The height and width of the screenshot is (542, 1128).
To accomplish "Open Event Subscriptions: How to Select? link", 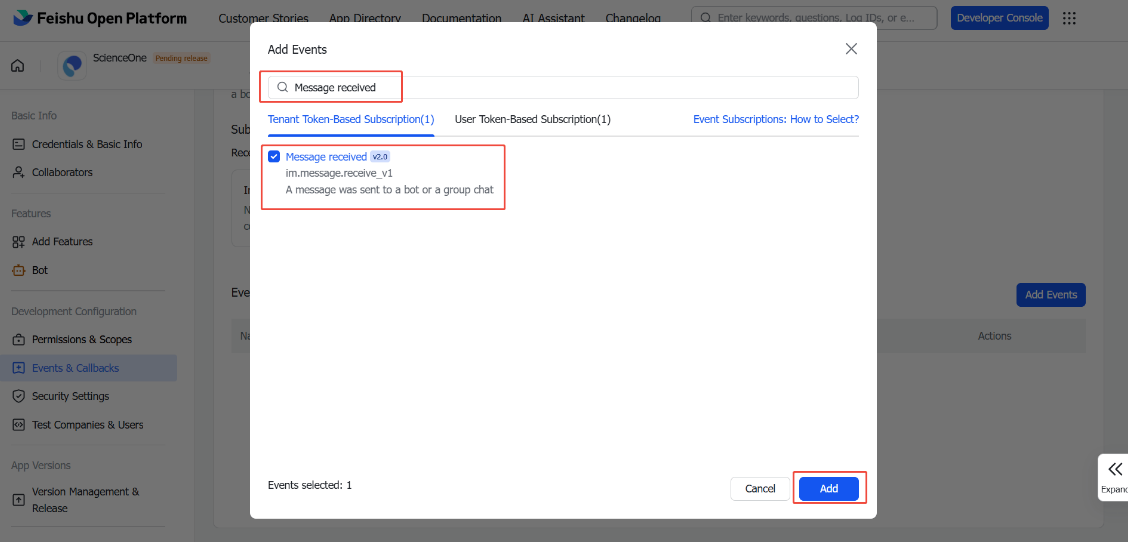I will pos(776,119).
